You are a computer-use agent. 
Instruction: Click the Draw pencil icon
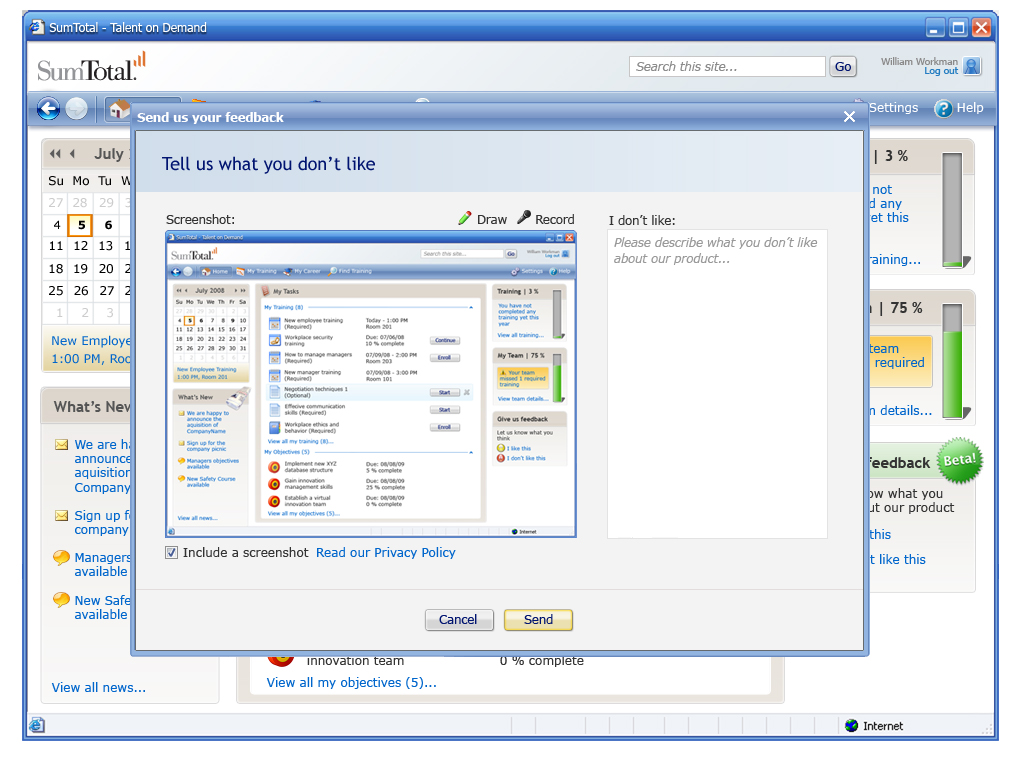click(x=464, y=218)
